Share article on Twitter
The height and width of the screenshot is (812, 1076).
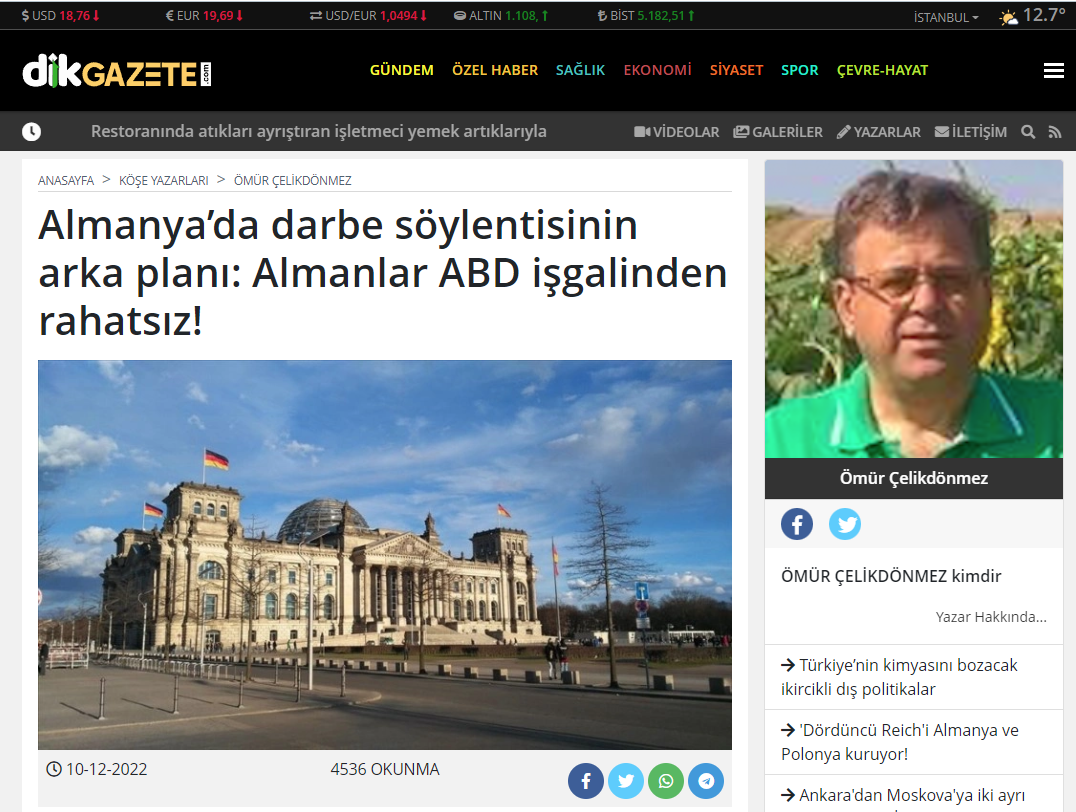(626, 781)
